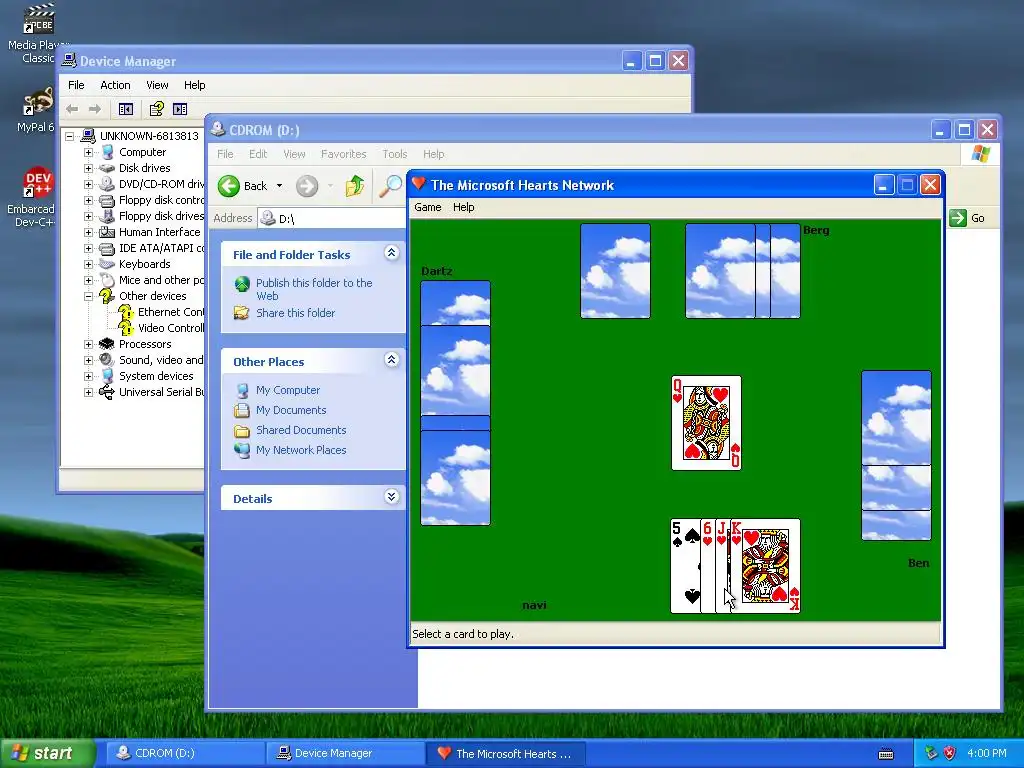Expand the Details panel

point(391,497)
